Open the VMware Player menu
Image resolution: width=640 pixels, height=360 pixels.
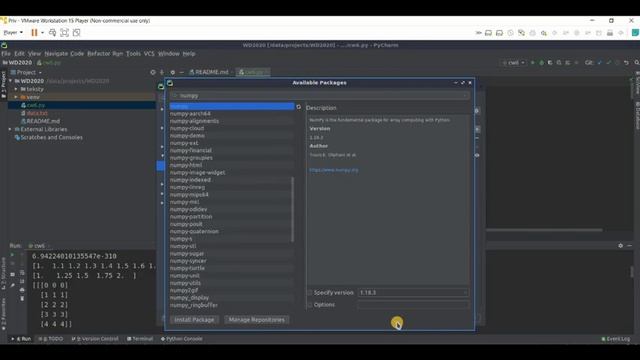(13, 33)
